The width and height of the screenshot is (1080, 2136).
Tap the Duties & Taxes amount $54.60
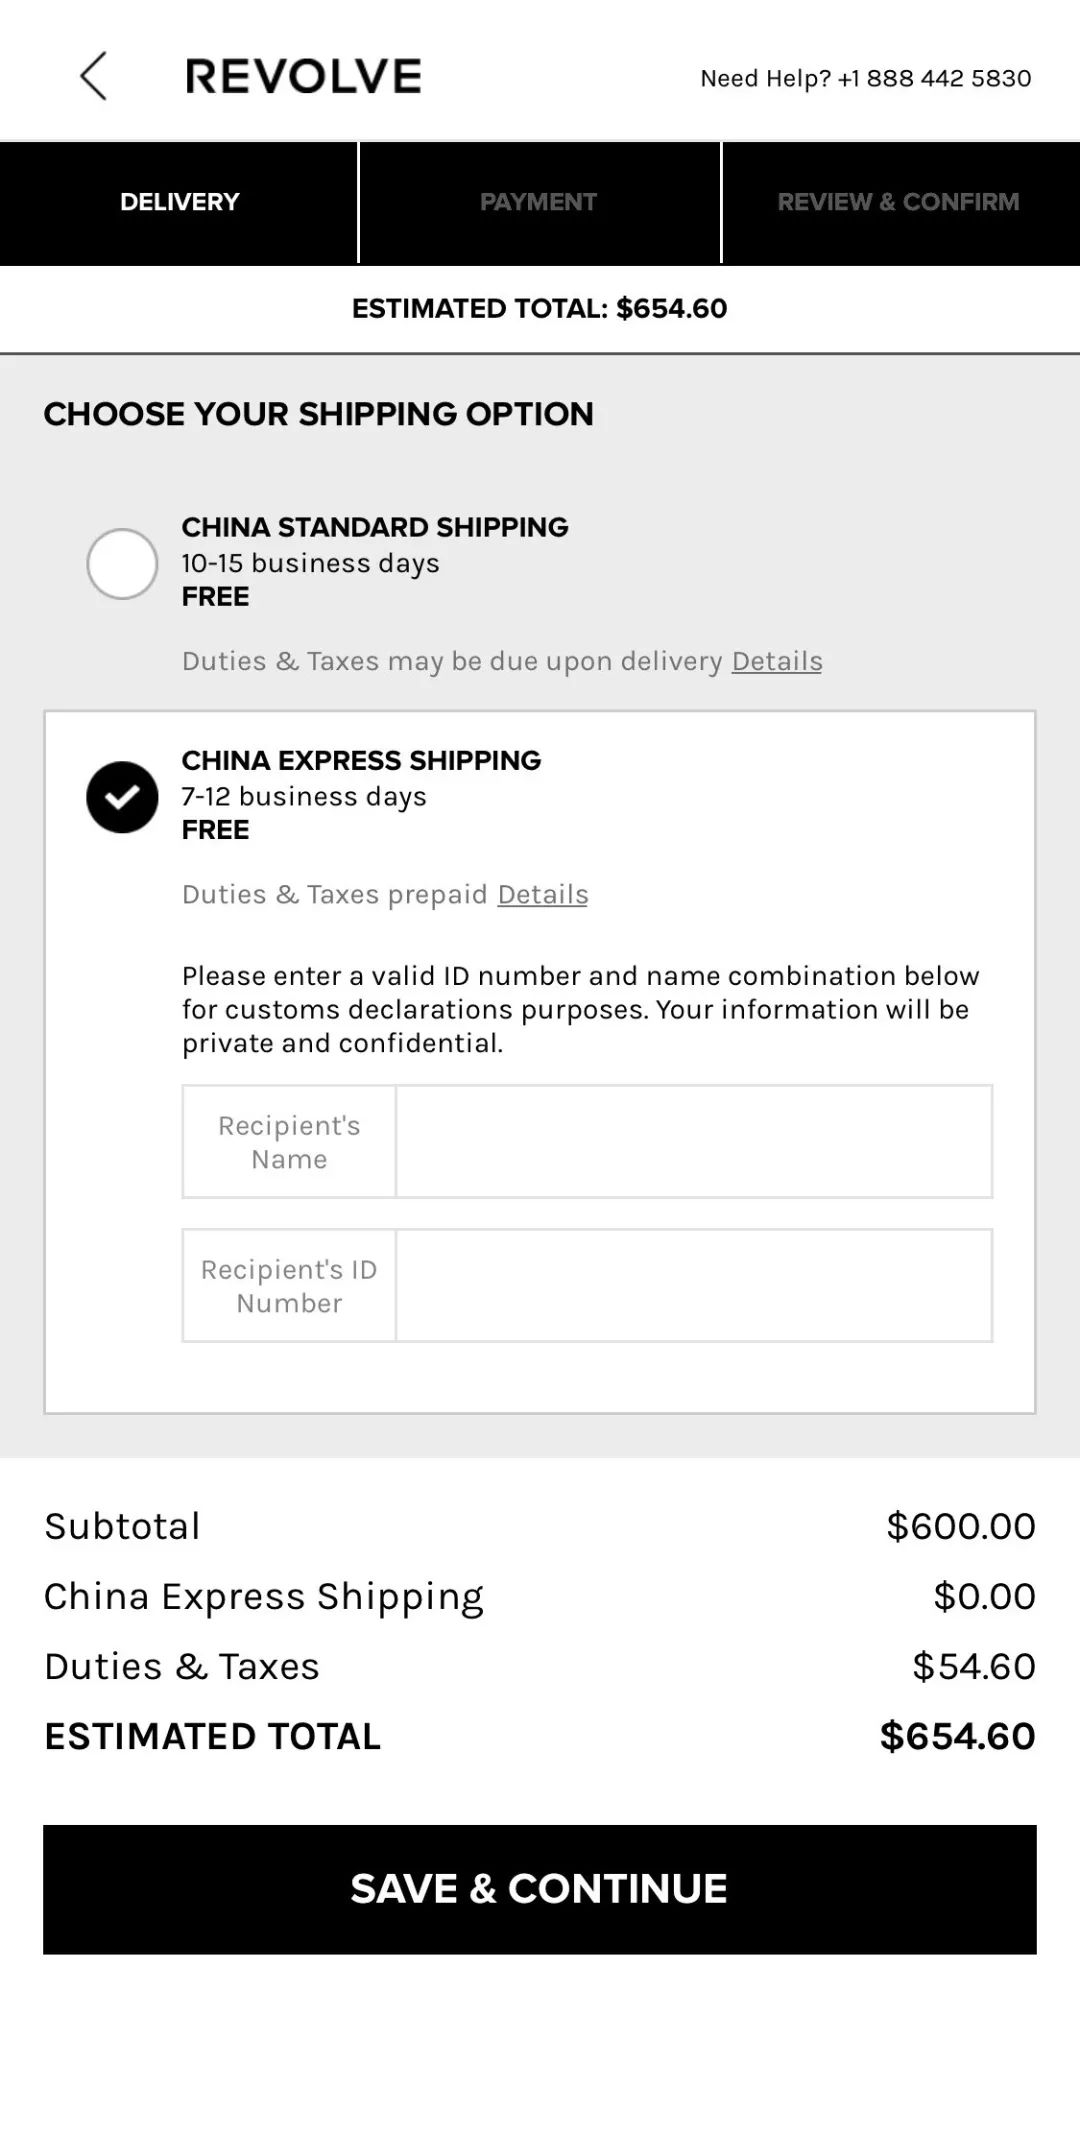pyautogui.click(x=973, y=1666)
